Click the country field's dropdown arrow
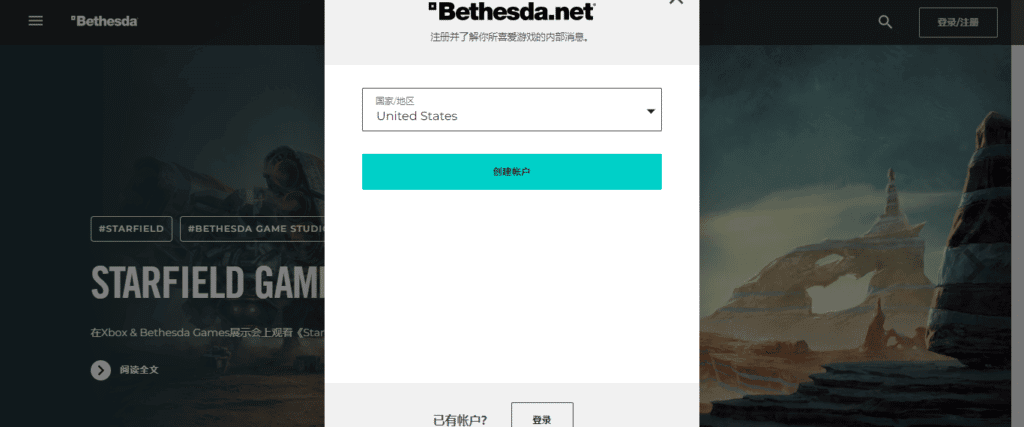 (650, 112)
